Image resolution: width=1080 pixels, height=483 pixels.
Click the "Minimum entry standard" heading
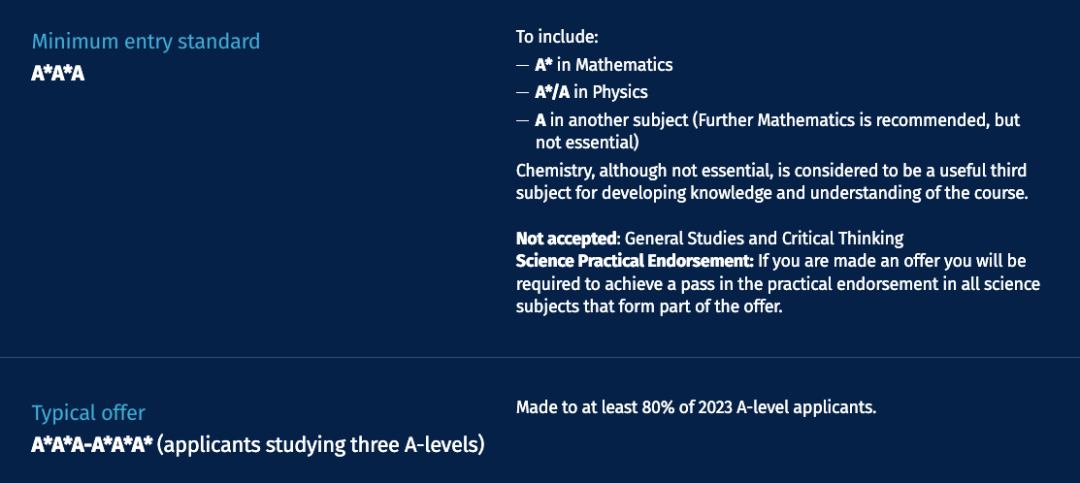point(146,41)
